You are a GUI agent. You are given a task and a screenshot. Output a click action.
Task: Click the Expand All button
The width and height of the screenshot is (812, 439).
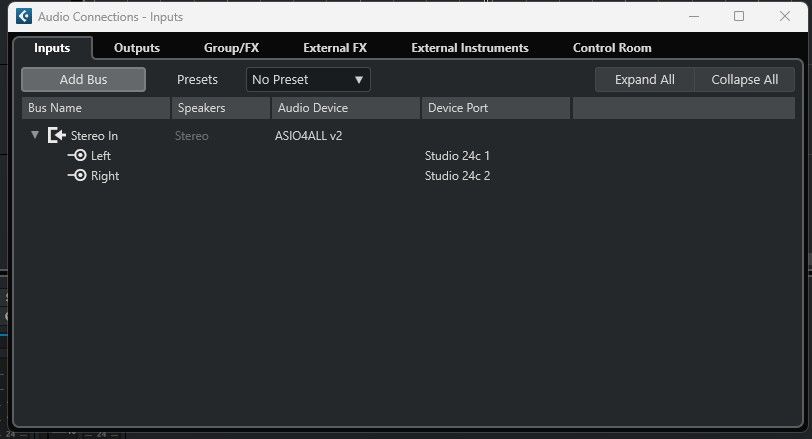645,80
